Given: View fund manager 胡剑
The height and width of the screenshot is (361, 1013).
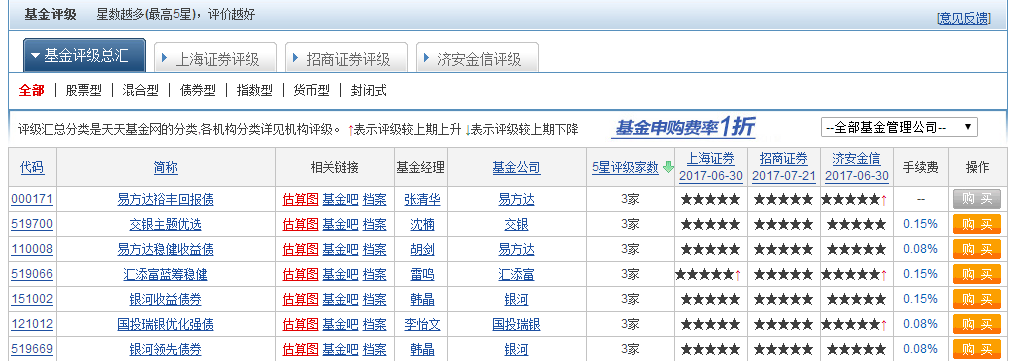Looking at the screenshot, I should pos(422,249).
